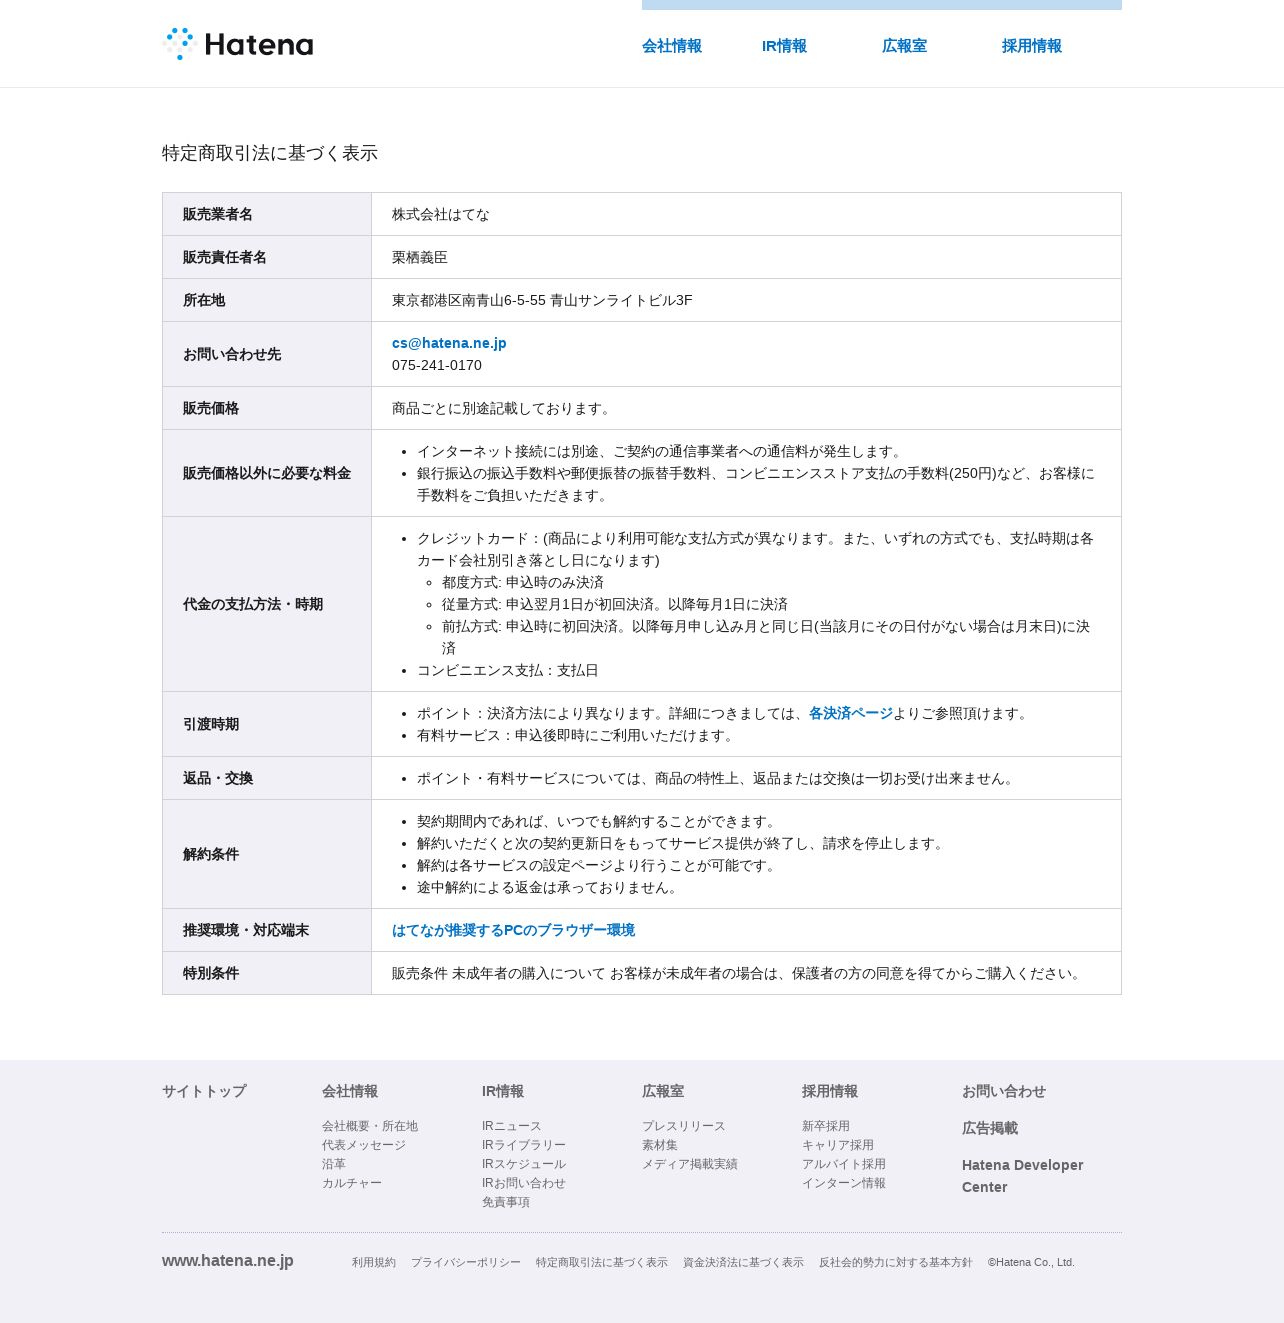Open 素材集 footer link

(660, 1145)
